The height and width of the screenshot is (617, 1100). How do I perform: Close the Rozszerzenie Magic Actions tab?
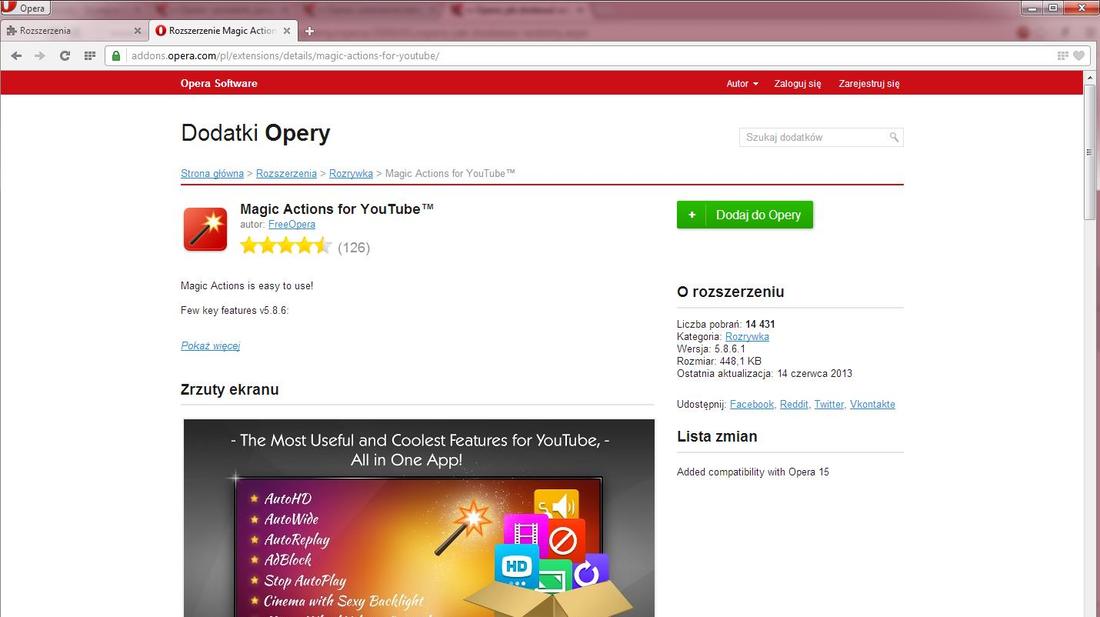[287, 31]
